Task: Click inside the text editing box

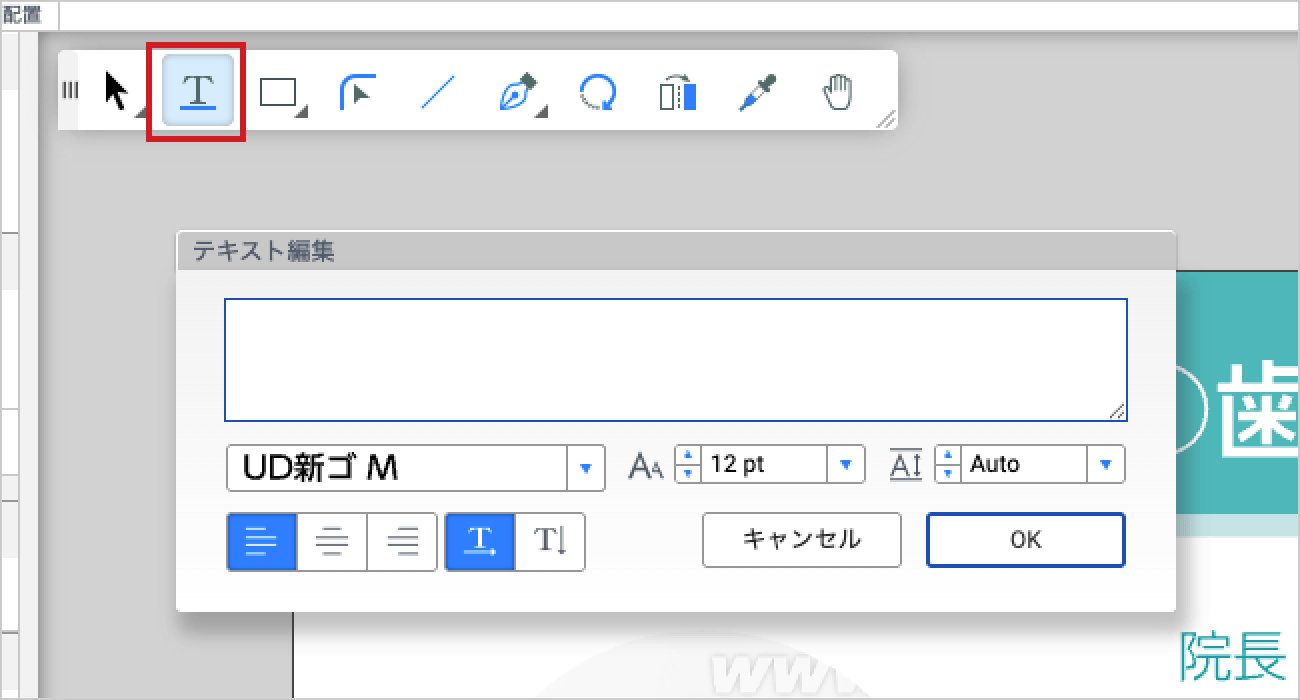Action: (676, 360)
